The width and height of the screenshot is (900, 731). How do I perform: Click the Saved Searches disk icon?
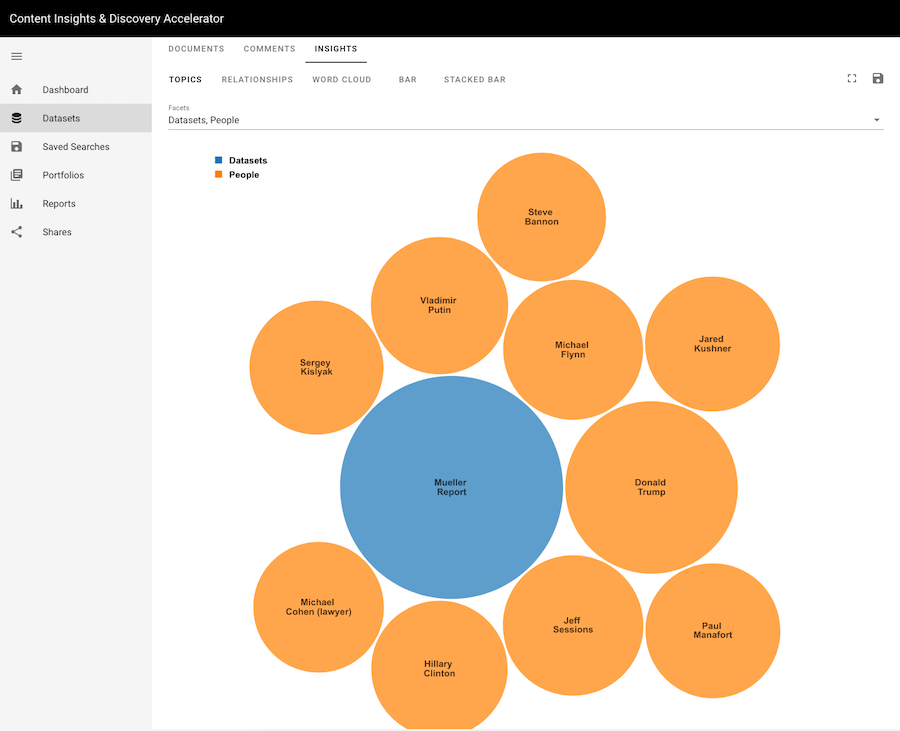[16, 147]
